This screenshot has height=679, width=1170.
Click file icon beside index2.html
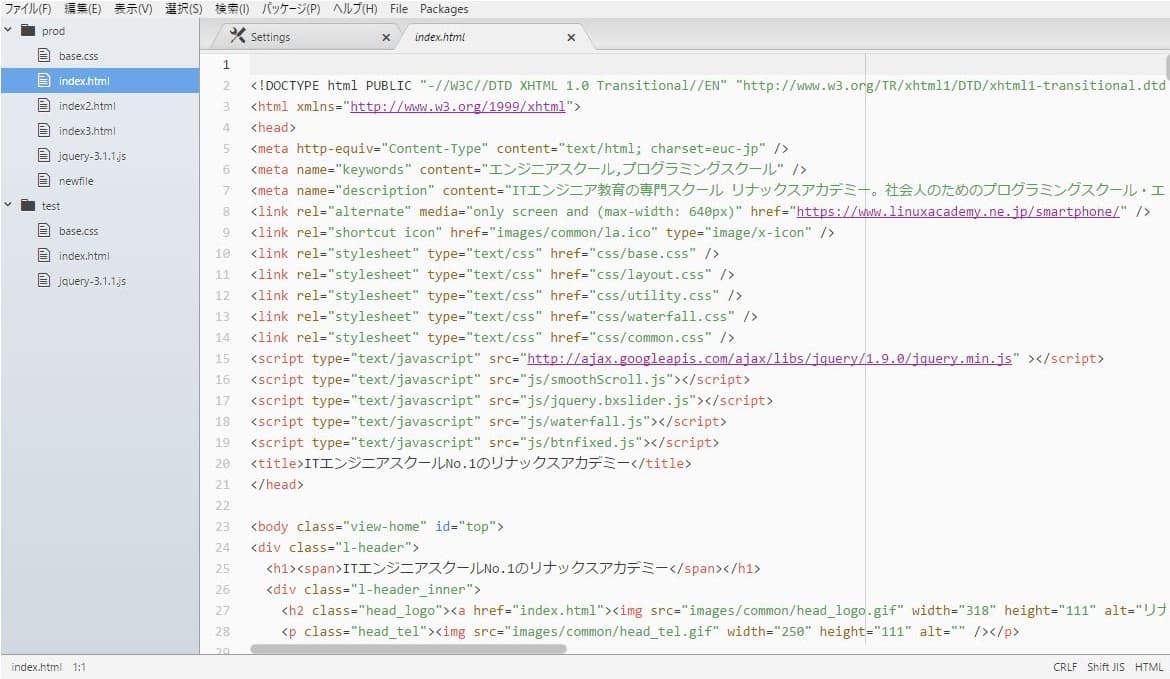(x=44, y=106)
